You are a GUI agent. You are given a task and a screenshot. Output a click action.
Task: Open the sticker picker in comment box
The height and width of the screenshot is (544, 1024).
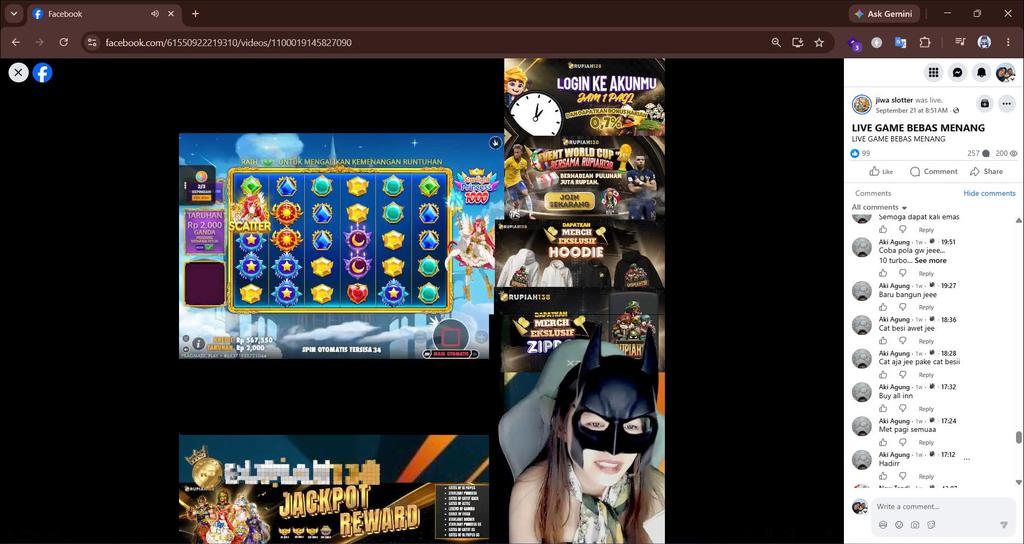click(931, 525)
